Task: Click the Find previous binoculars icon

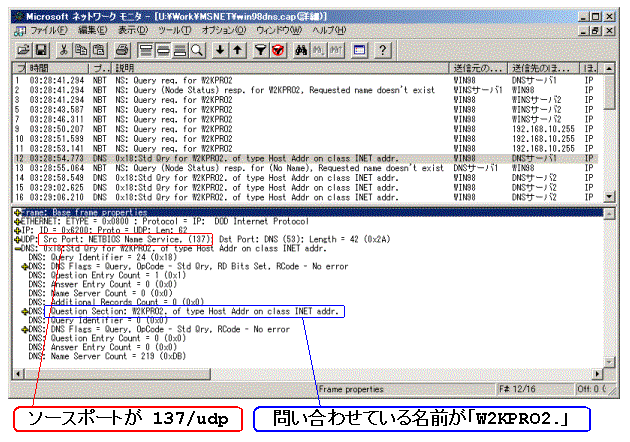Action: (x=336, y=50)
